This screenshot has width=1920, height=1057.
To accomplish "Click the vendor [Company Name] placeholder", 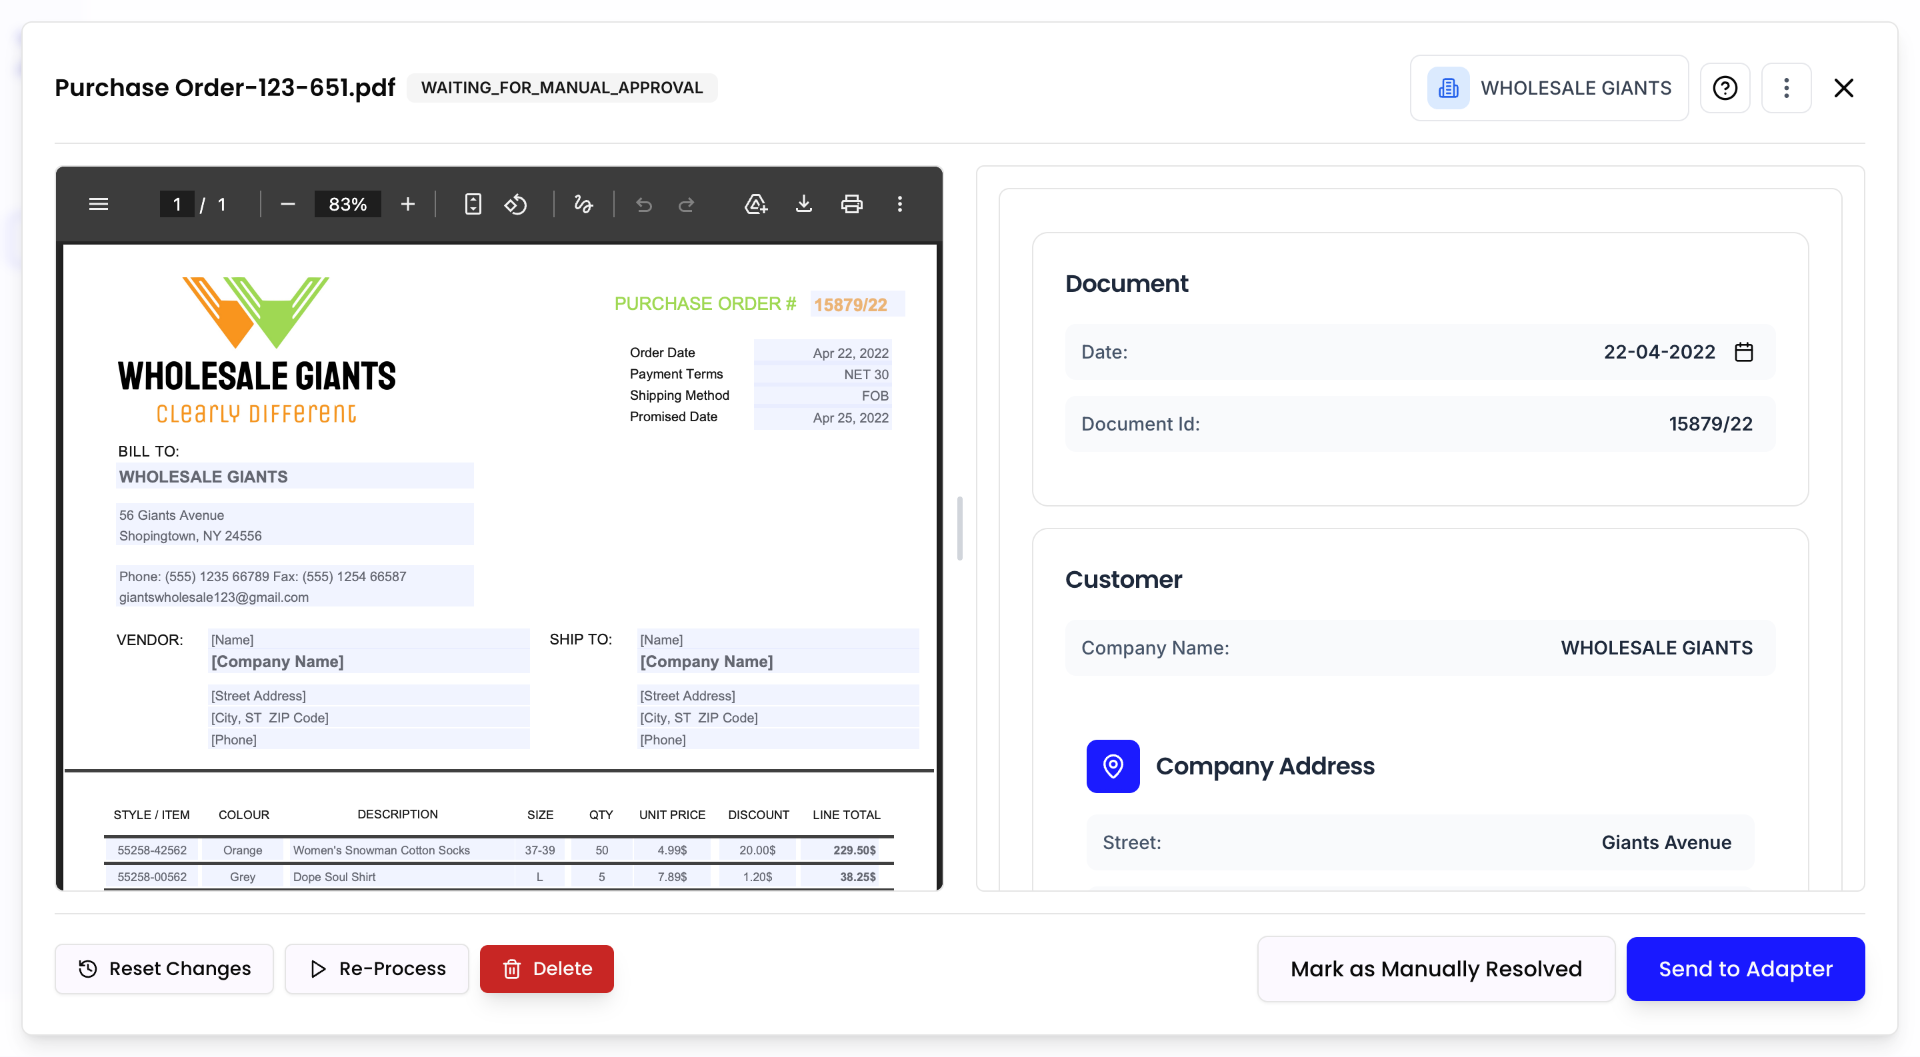I will click(277, 662).
